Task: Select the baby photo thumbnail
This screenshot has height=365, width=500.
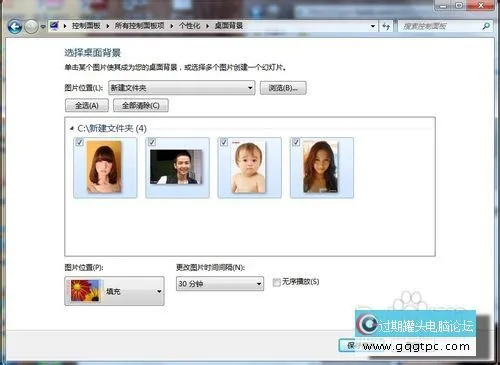Action: point(250,168)
